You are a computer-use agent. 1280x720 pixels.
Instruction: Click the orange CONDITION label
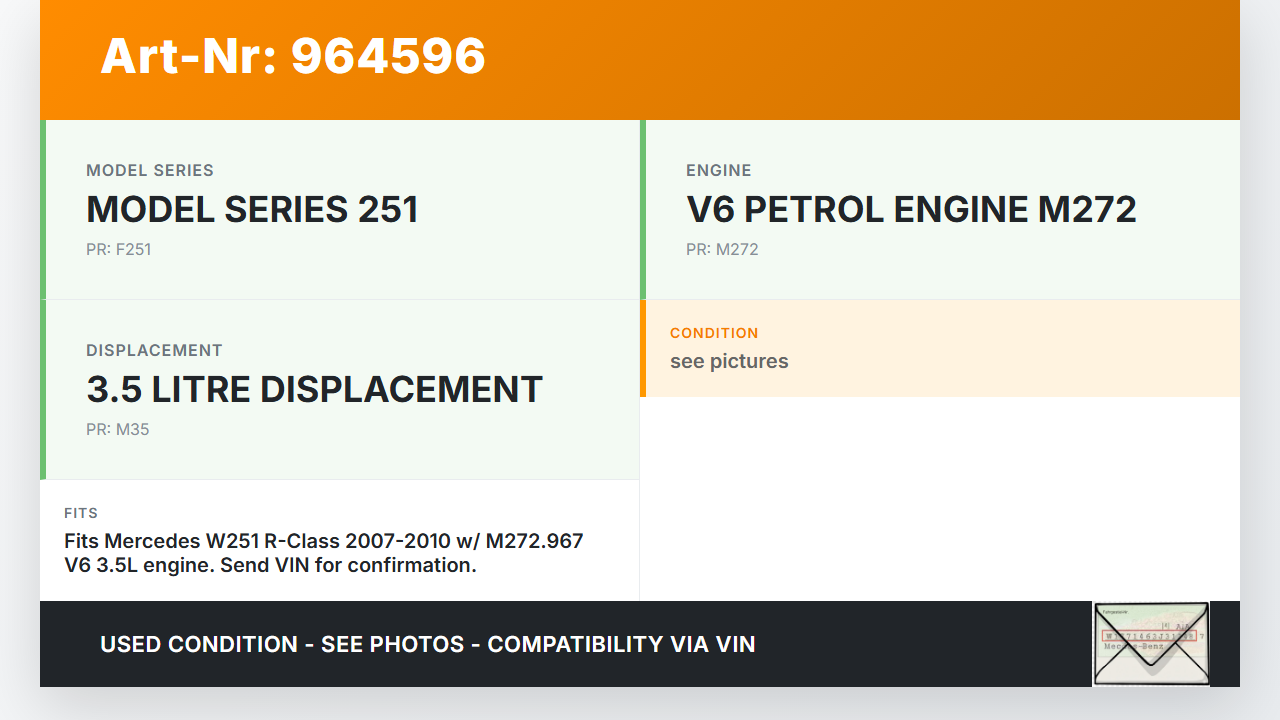714,333
